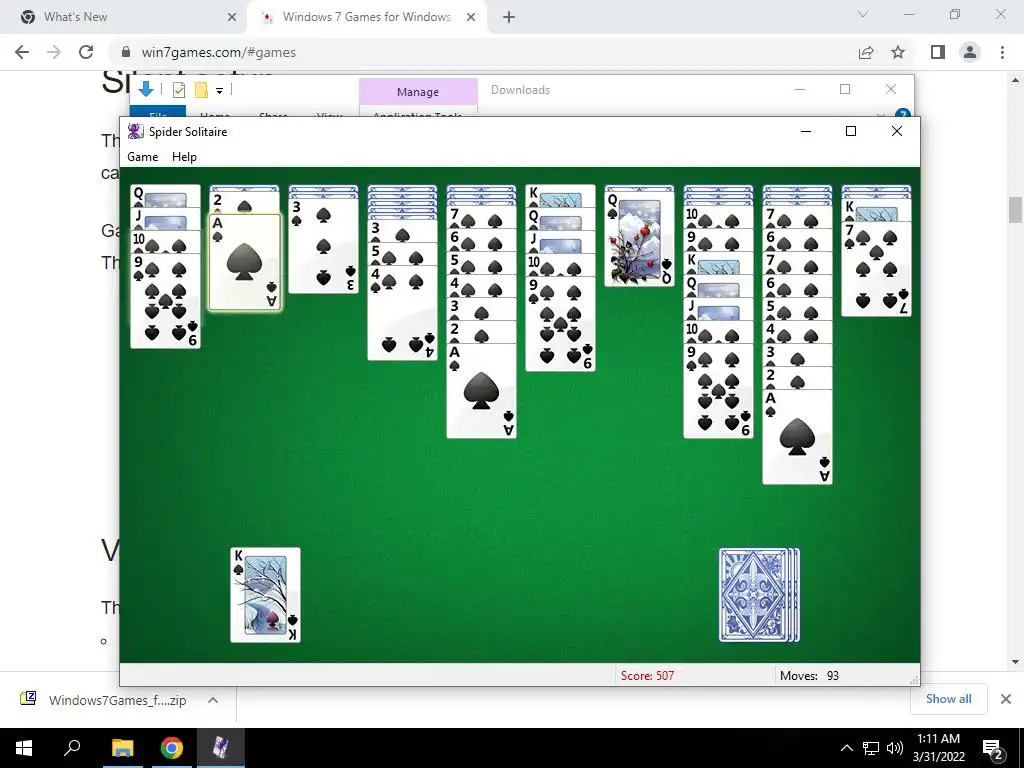Deal new cards from the stock pile
Screen dimensions: 1024x768
tap(759, 595)
